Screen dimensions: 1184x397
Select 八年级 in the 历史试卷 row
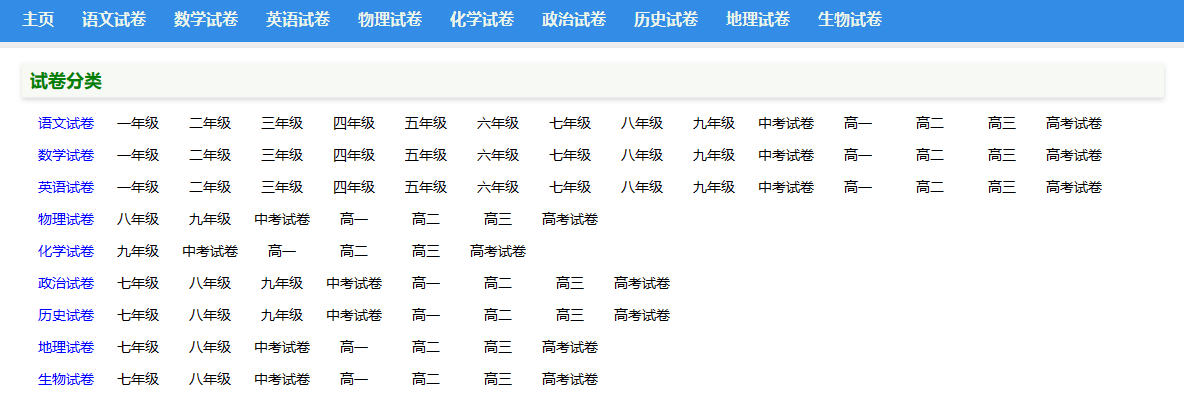point(210,315)
